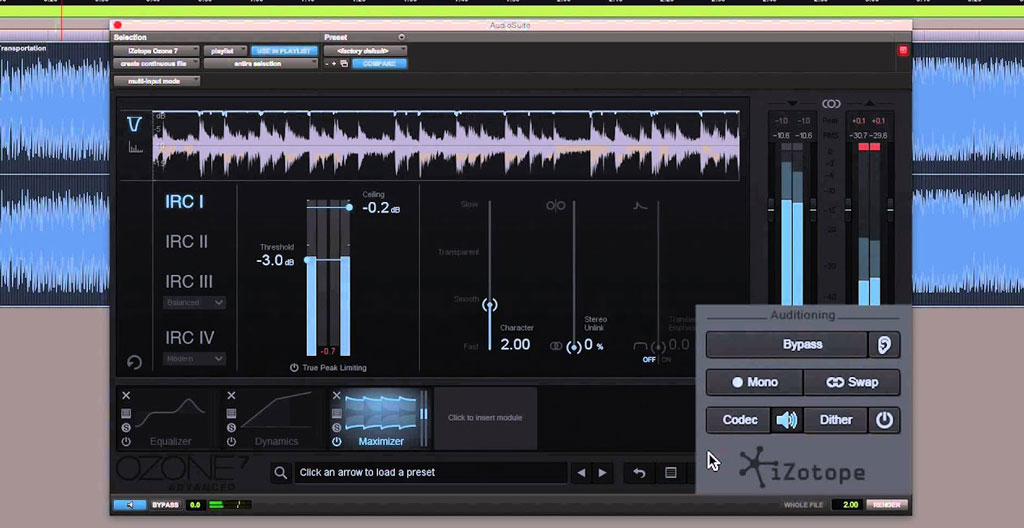Screen dimensions: 1024x528
Task: Toggle power of the Maximizer module
Action: pos(336,442)
